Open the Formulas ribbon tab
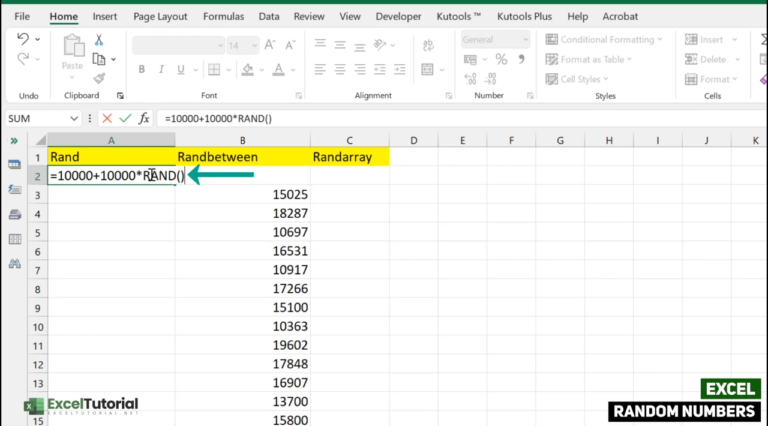 [x=223, y=17]
